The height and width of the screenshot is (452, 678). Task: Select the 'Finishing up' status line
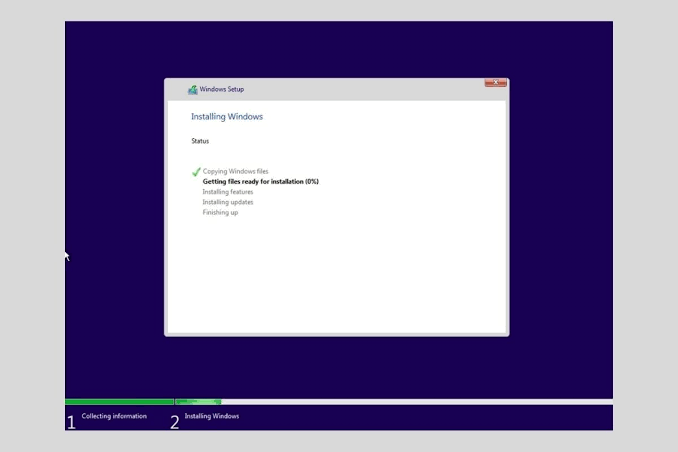220,212
